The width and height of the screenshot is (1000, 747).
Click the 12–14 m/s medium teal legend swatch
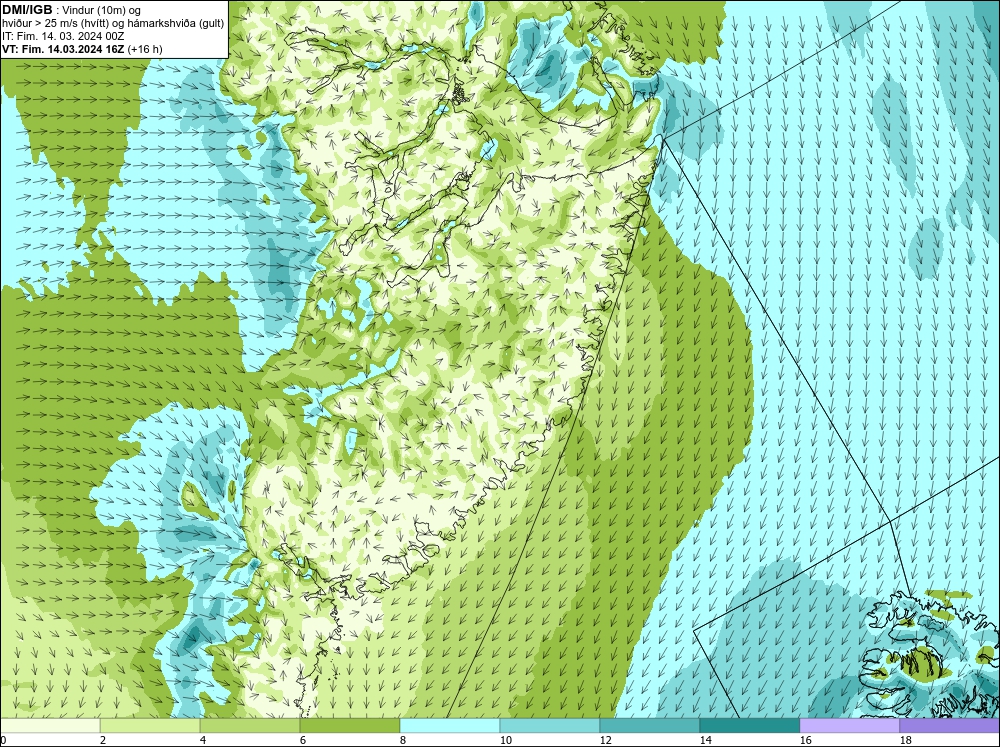[x=650, y=726]
